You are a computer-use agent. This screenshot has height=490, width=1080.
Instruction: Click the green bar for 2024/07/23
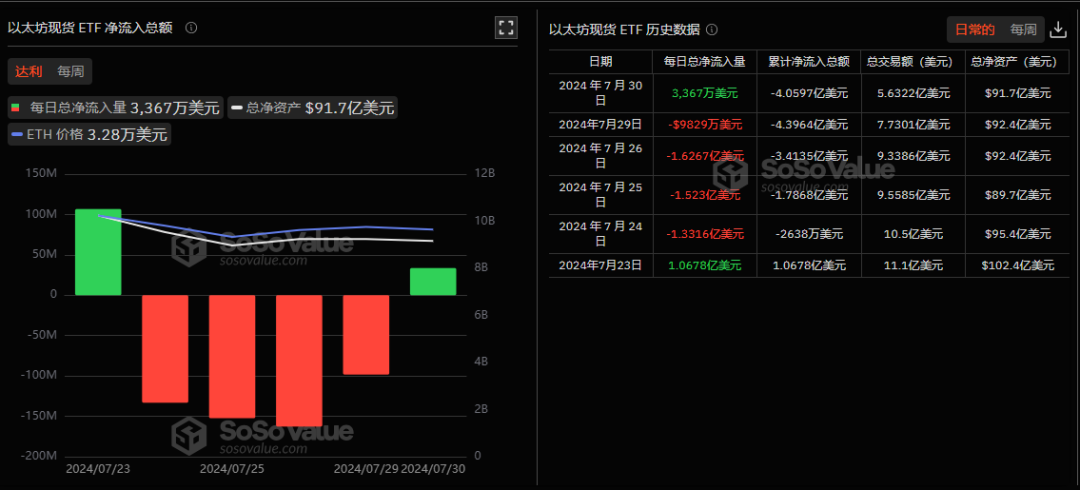tap(98, 252)
